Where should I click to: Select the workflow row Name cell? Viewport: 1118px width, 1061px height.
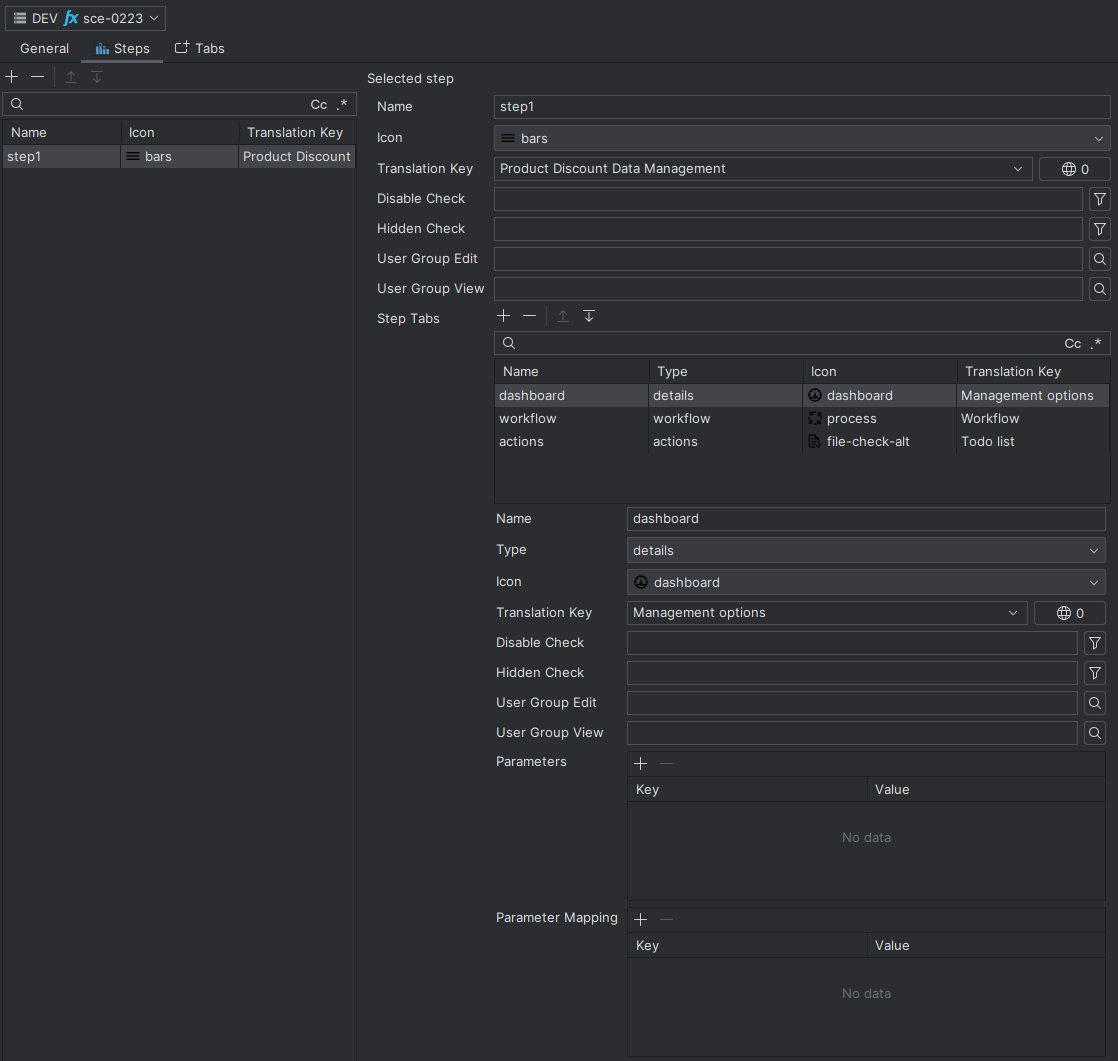coord(571,419)
